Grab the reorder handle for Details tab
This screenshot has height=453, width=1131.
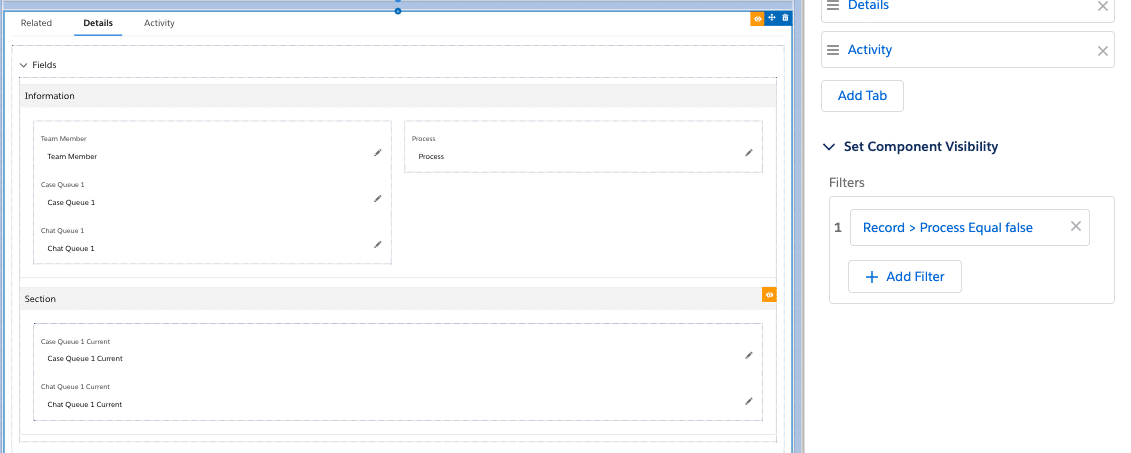click(832, 5)
